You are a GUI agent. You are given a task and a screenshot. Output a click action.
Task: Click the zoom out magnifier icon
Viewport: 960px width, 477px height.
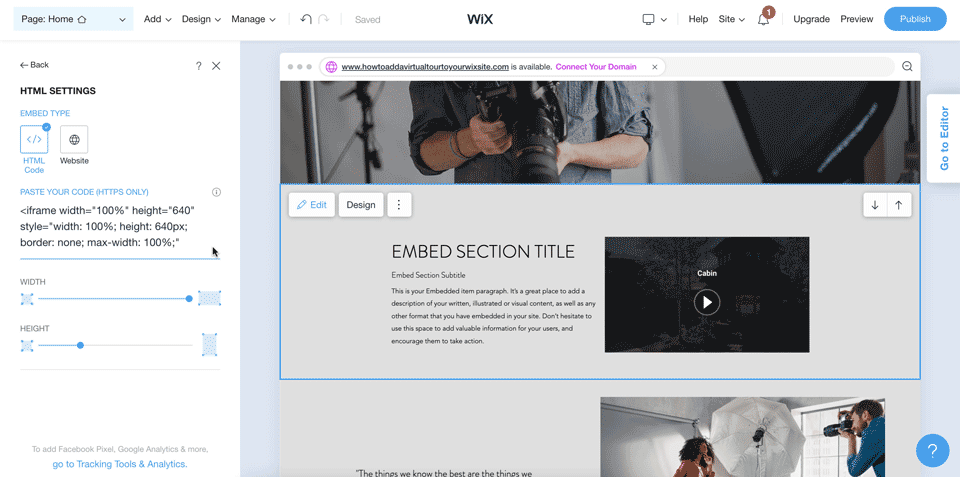pos(907,67)
